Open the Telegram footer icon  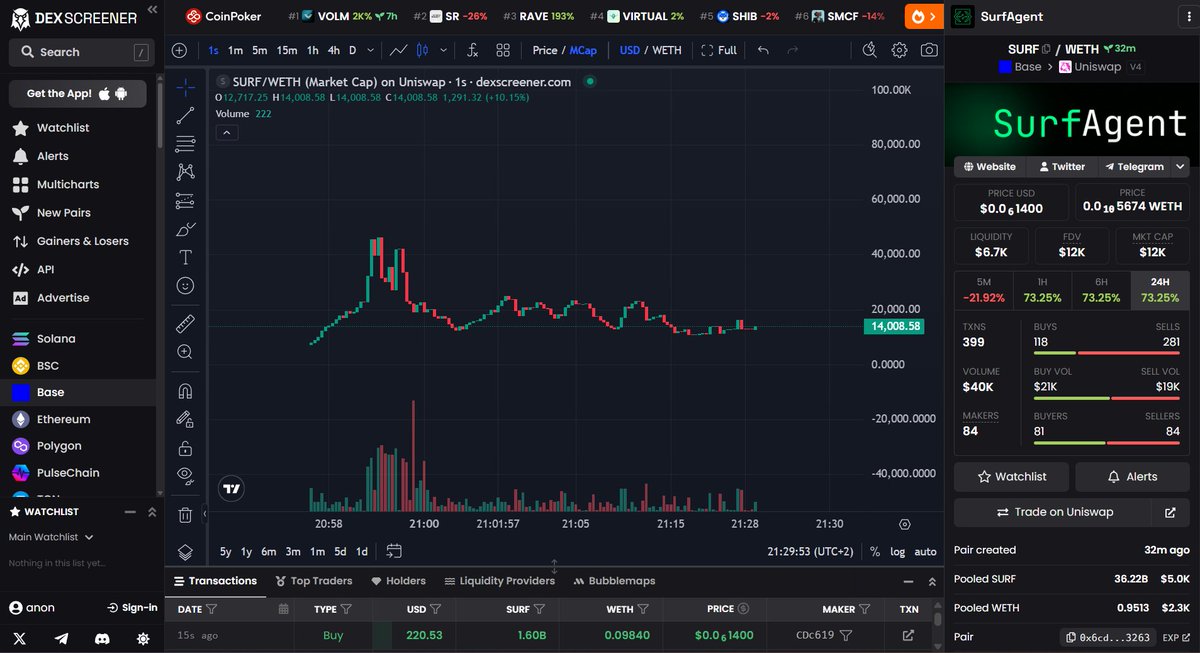(x=62, y=638)
